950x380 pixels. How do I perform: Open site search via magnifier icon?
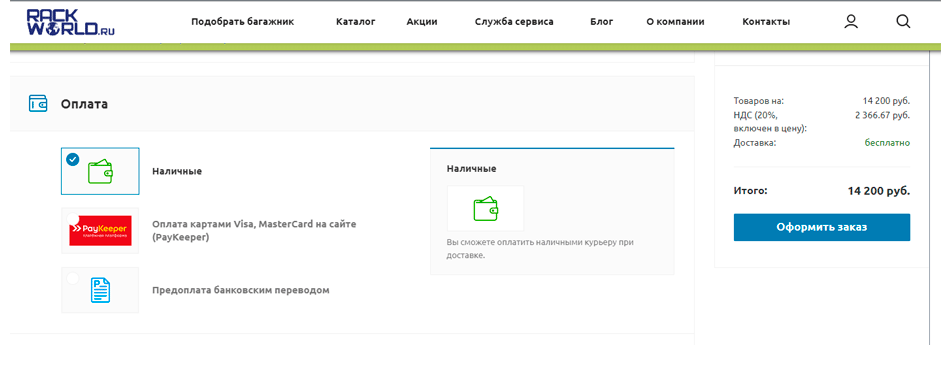903,22
